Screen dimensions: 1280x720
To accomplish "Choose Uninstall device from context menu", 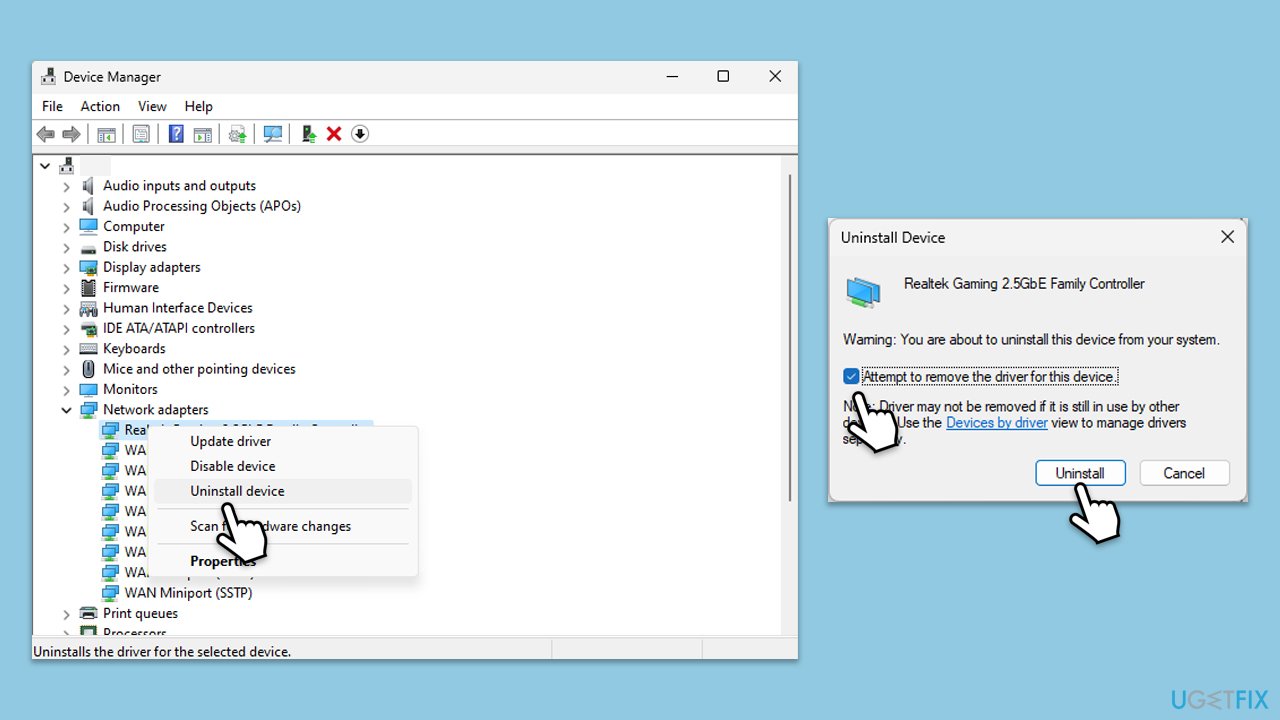I will coord(281,491).
